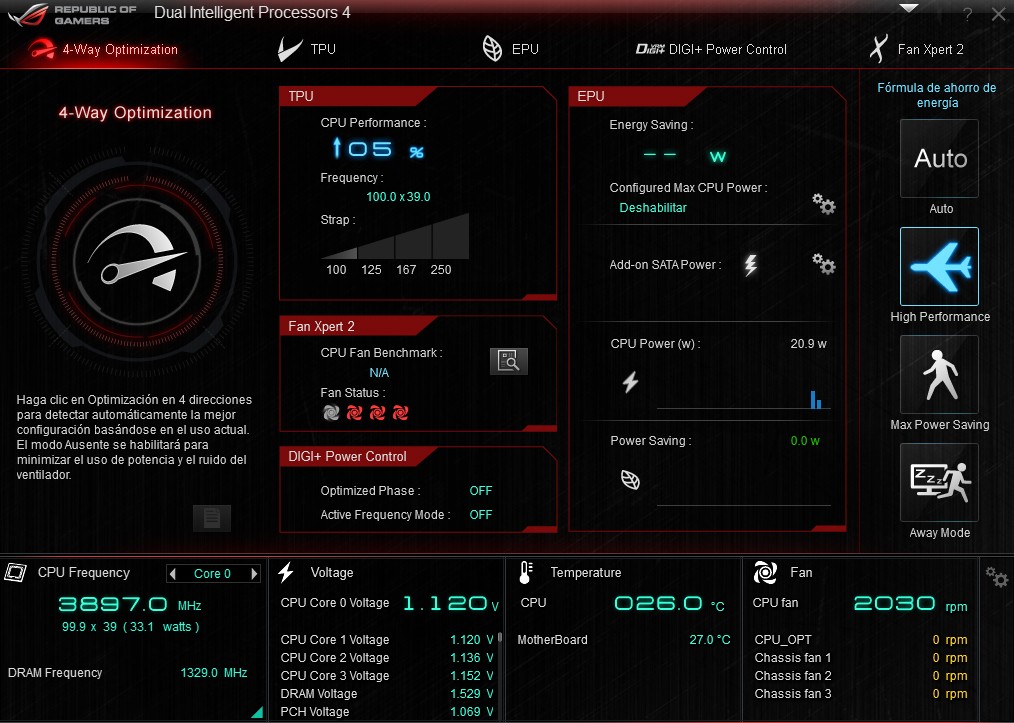The width and height of the screenshot is (1014, 723).
Task: Toggle Add-on SATA Power lightning icon
Action: point(750,264)
